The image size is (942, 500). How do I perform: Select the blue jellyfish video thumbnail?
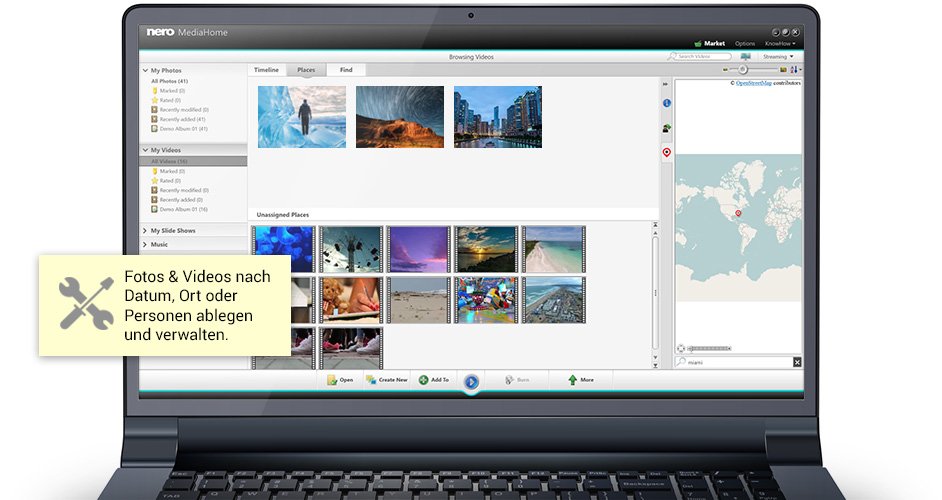284,249
